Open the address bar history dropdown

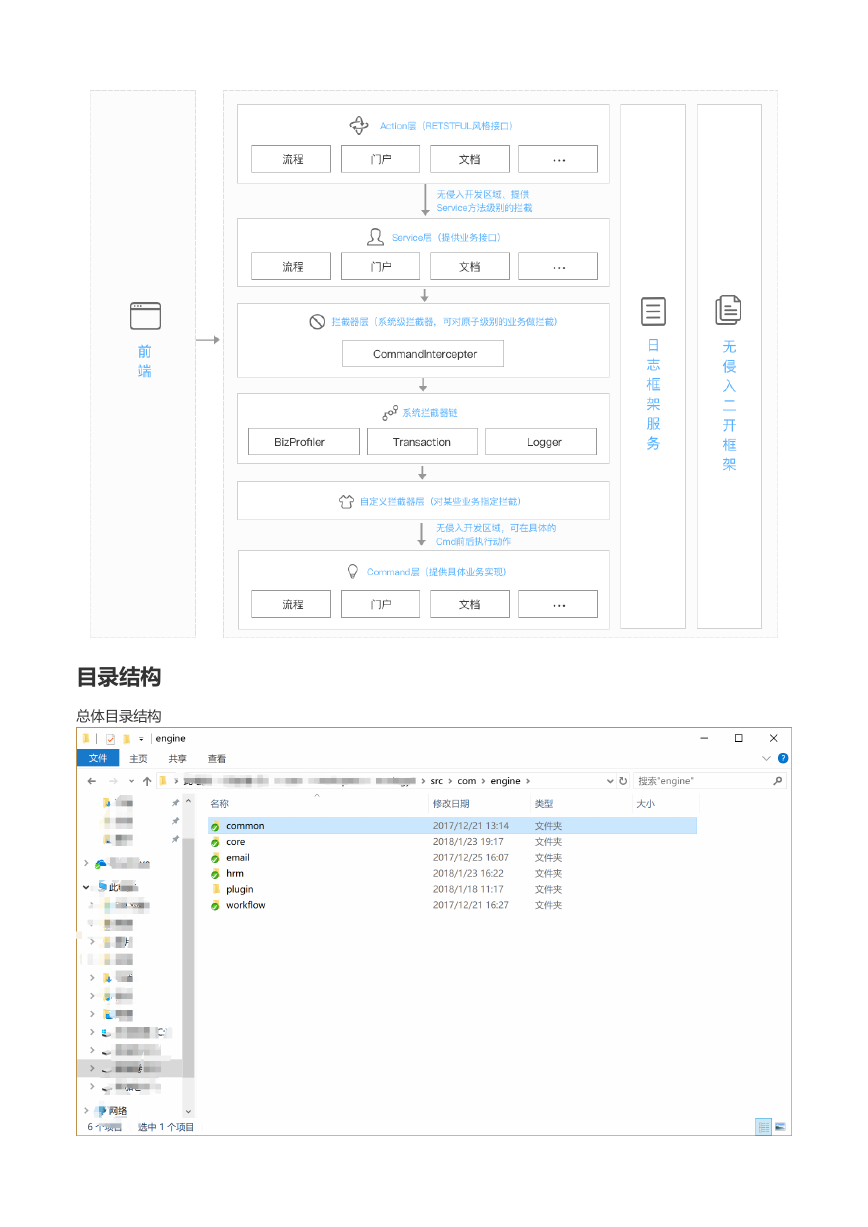[x=610, y=781]
